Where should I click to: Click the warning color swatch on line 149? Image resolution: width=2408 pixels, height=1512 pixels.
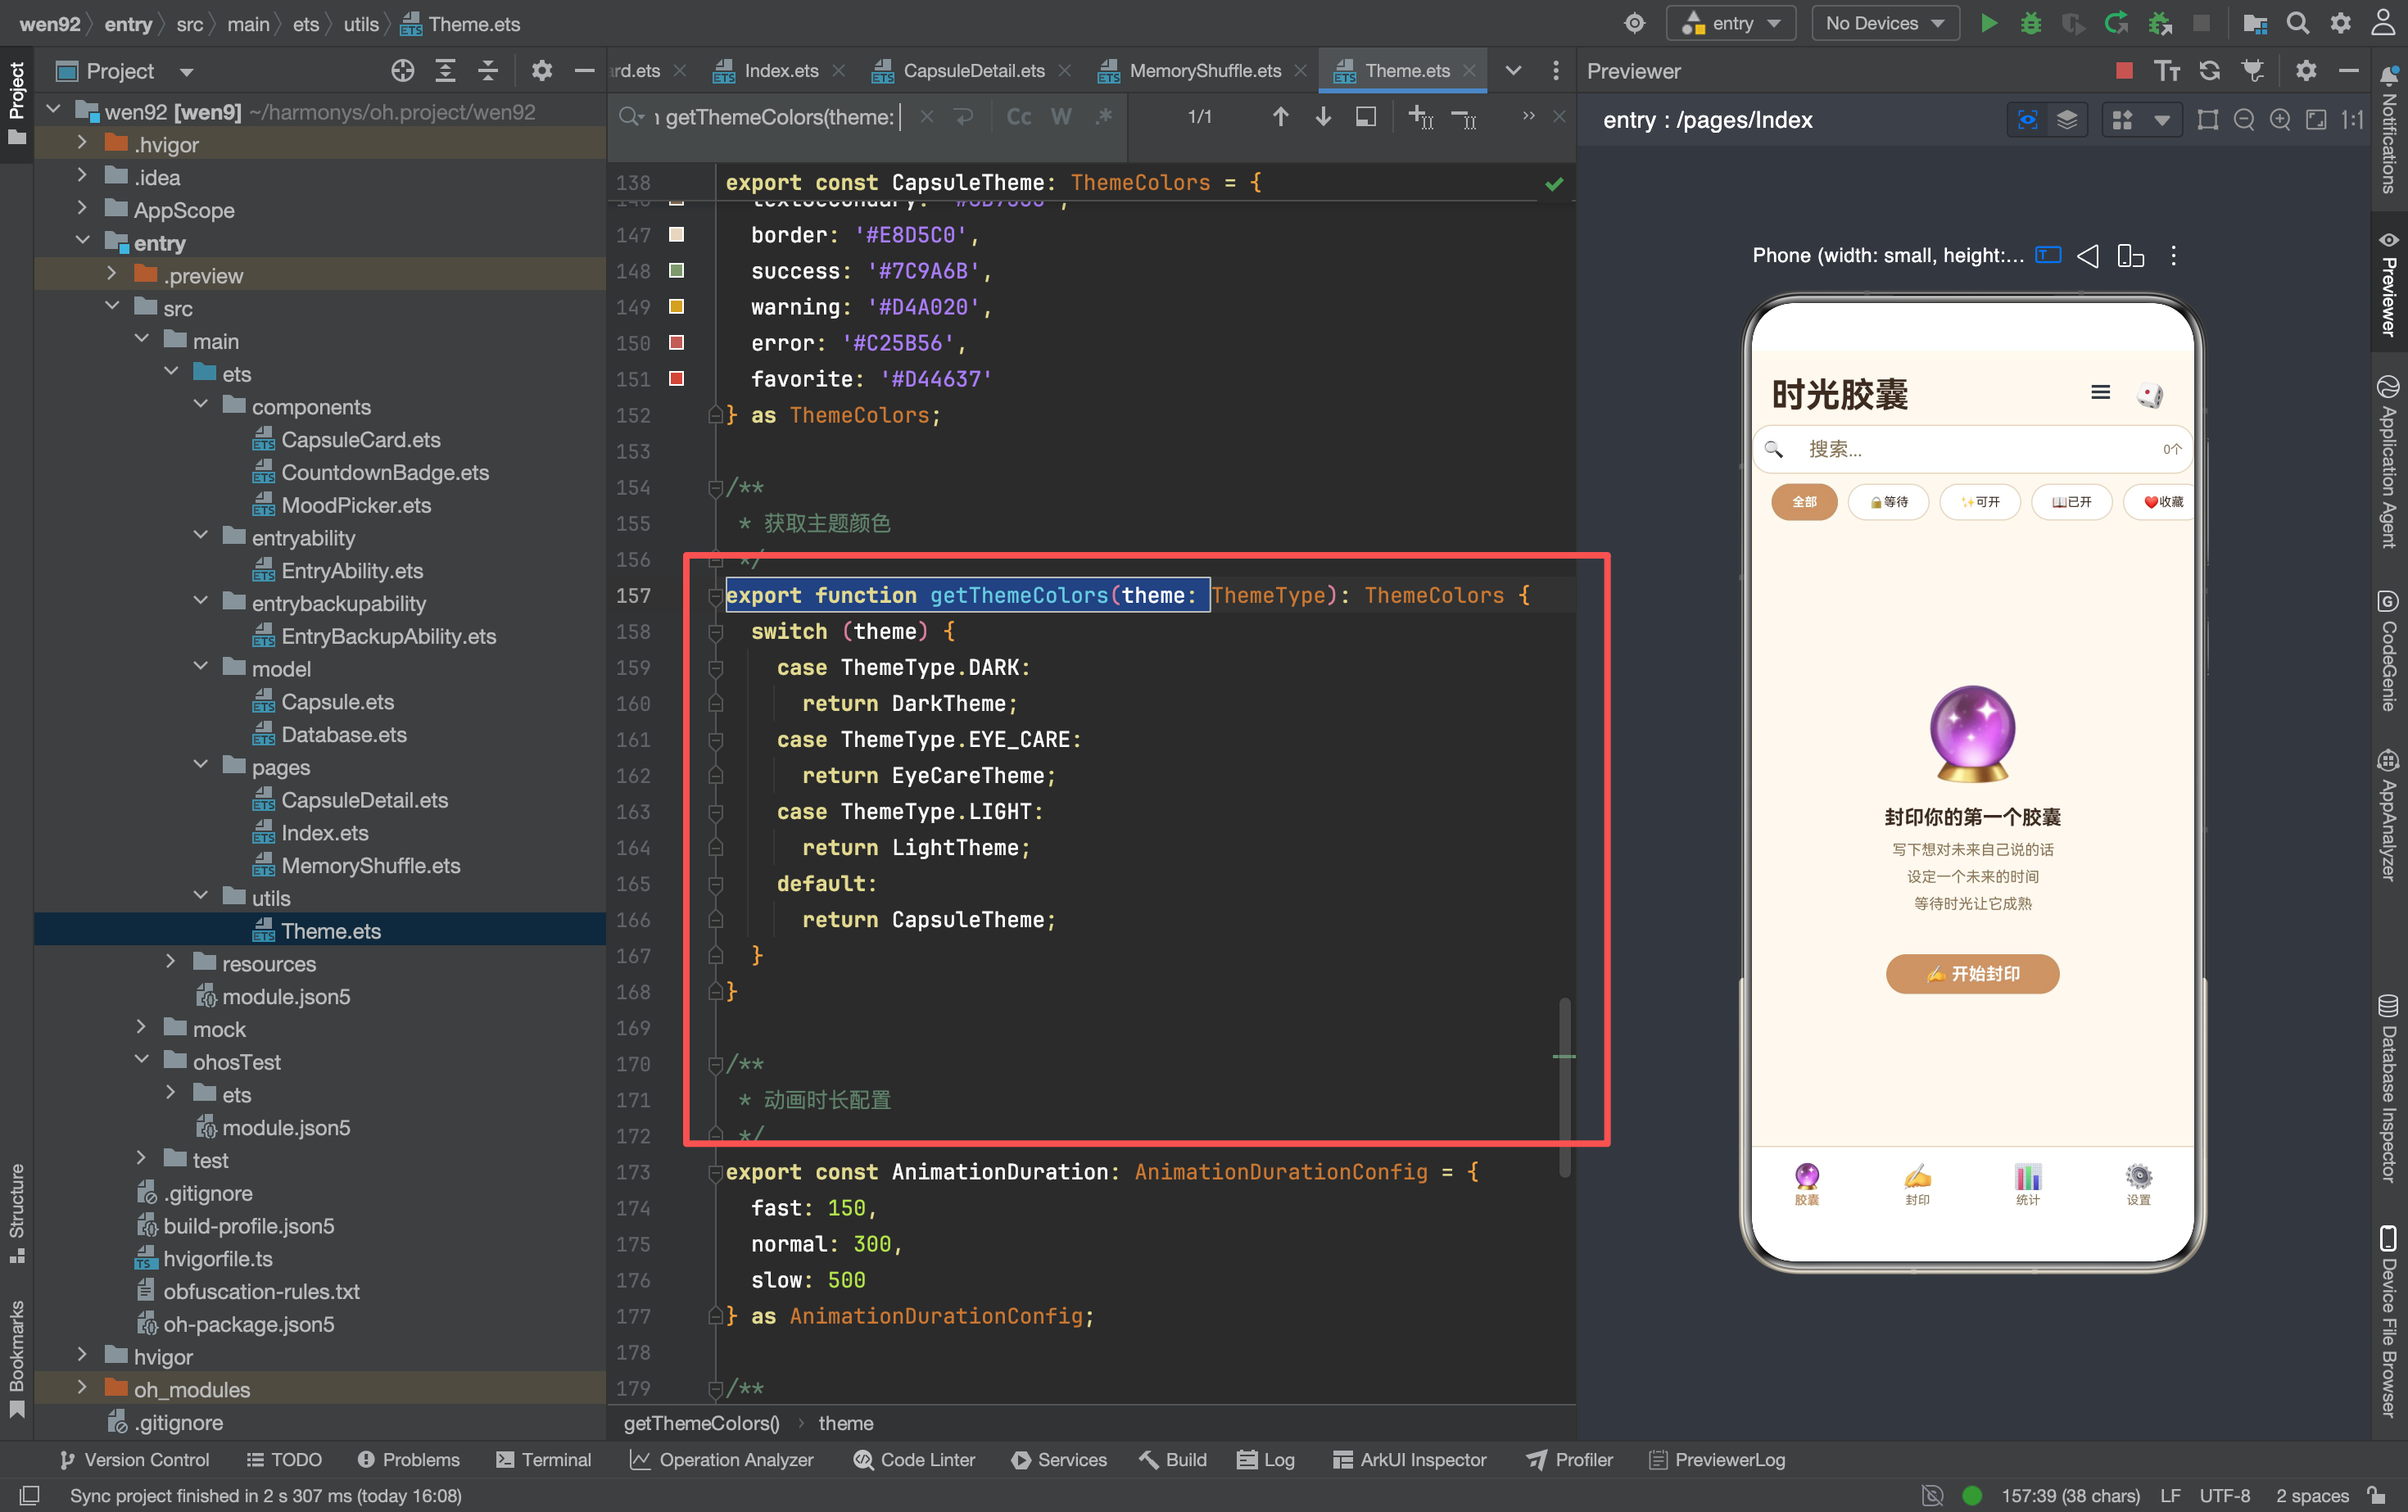(677, 306)
